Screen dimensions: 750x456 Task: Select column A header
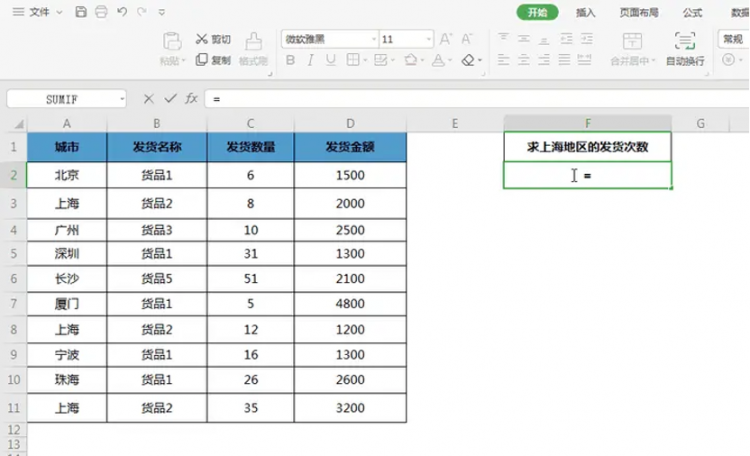pos(67,123)
